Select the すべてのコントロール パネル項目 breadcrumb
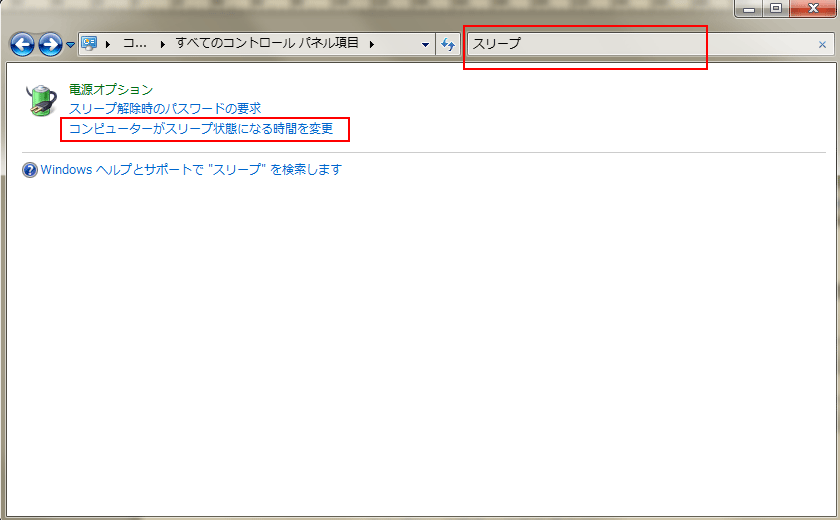Viewport: 840px width, 520px height. (x=268, y=44)
